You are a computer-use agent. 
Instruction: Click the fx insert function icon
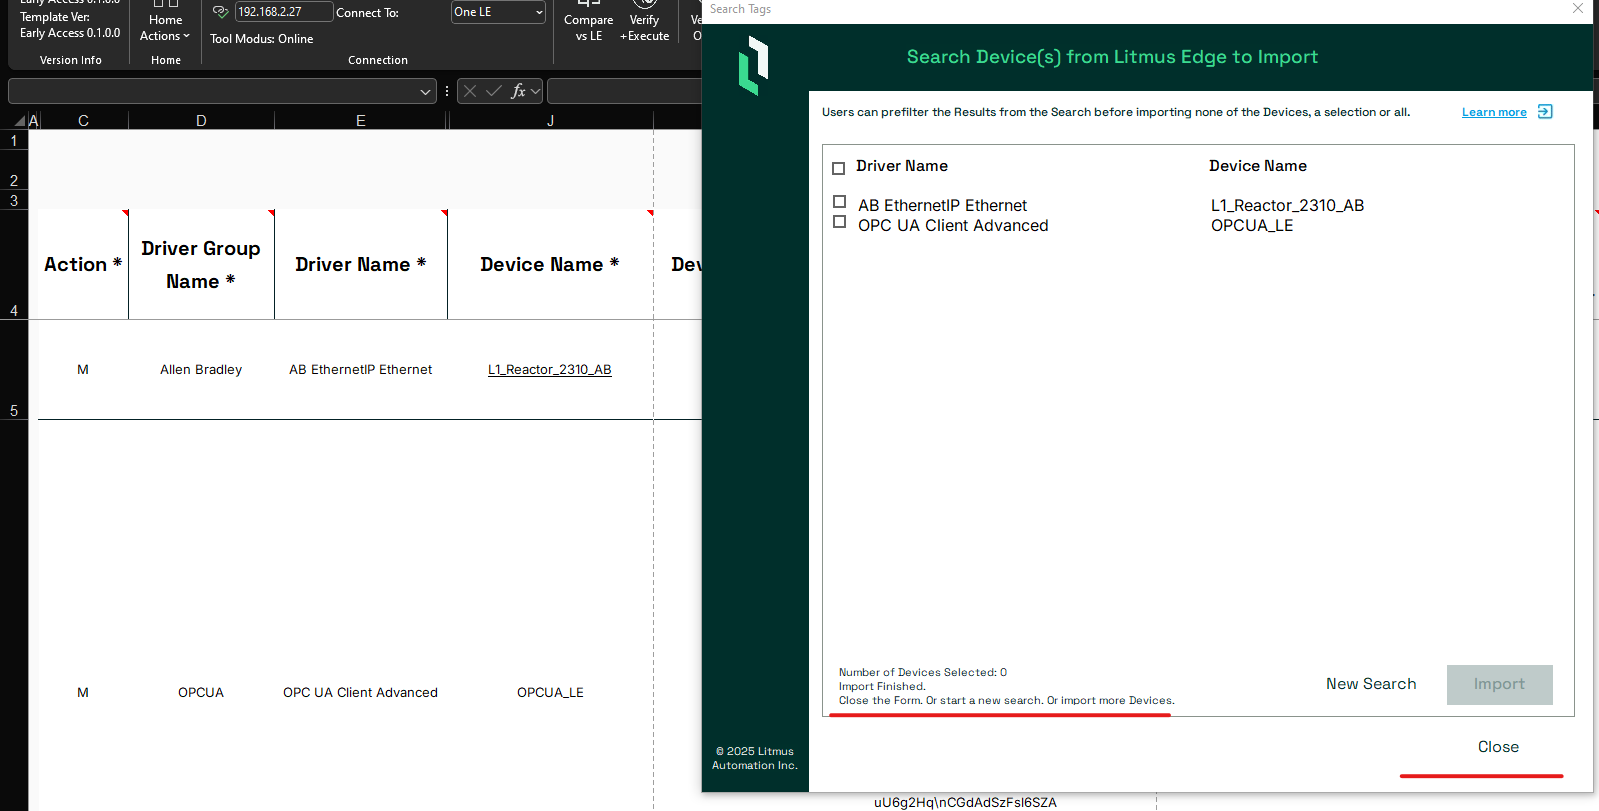pyautogui.click(x=518, y=91)
